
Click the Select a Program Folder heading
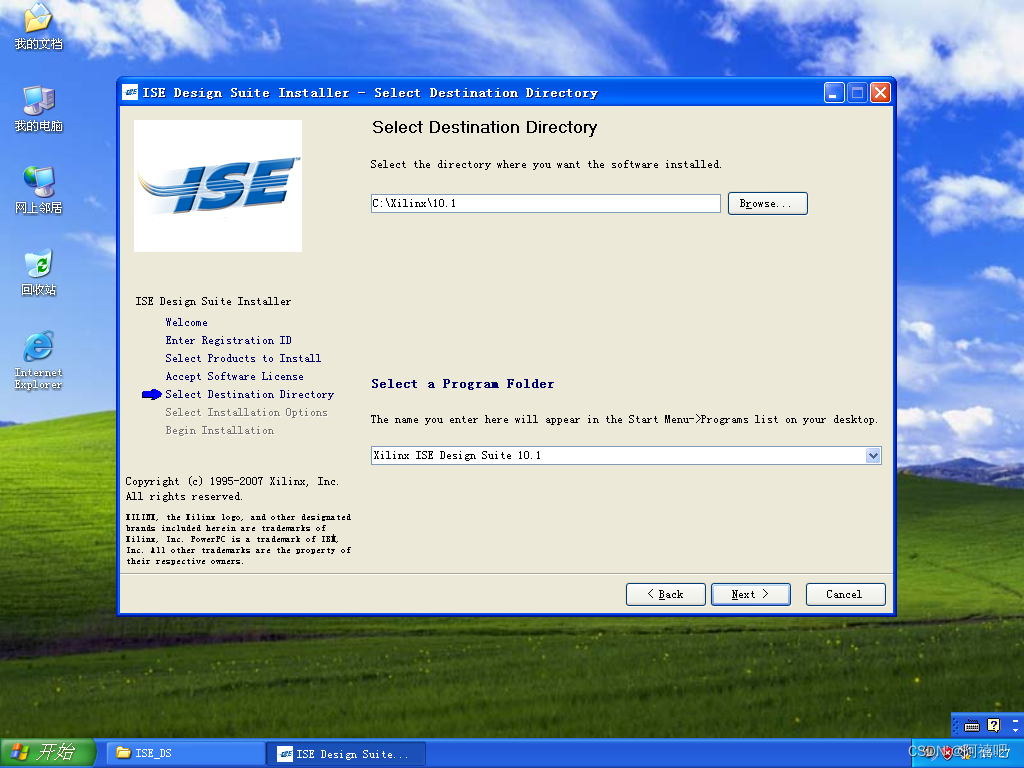462,384
